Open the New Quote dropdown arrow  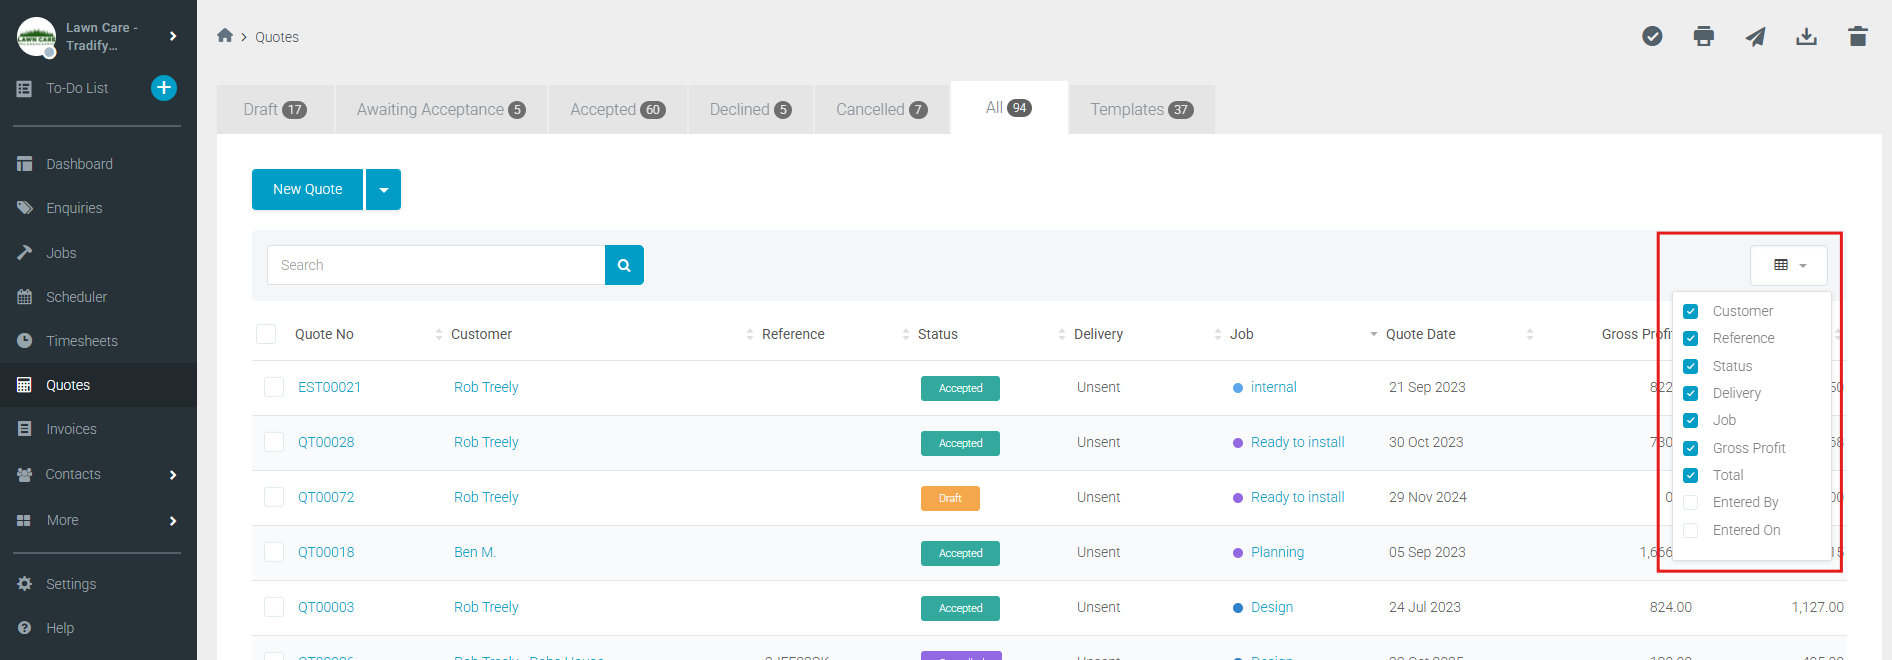[384, 190]
